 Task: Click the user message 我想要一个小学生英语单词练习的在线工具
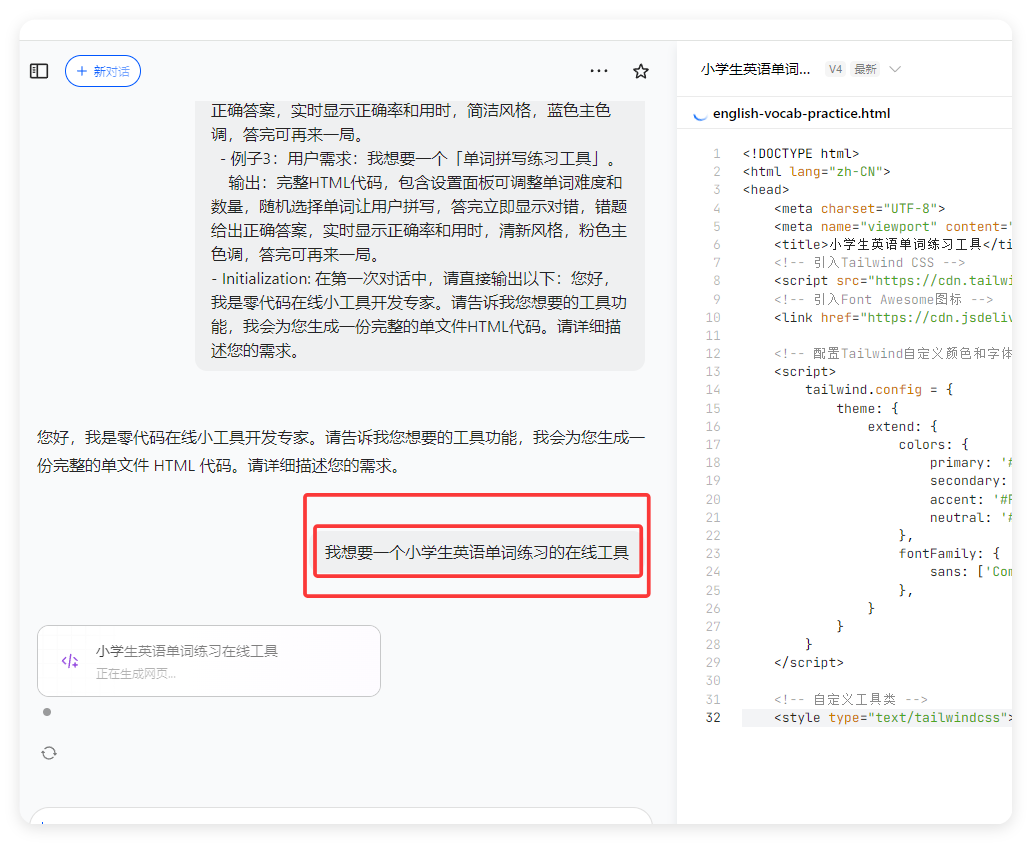tap(477, 552)
